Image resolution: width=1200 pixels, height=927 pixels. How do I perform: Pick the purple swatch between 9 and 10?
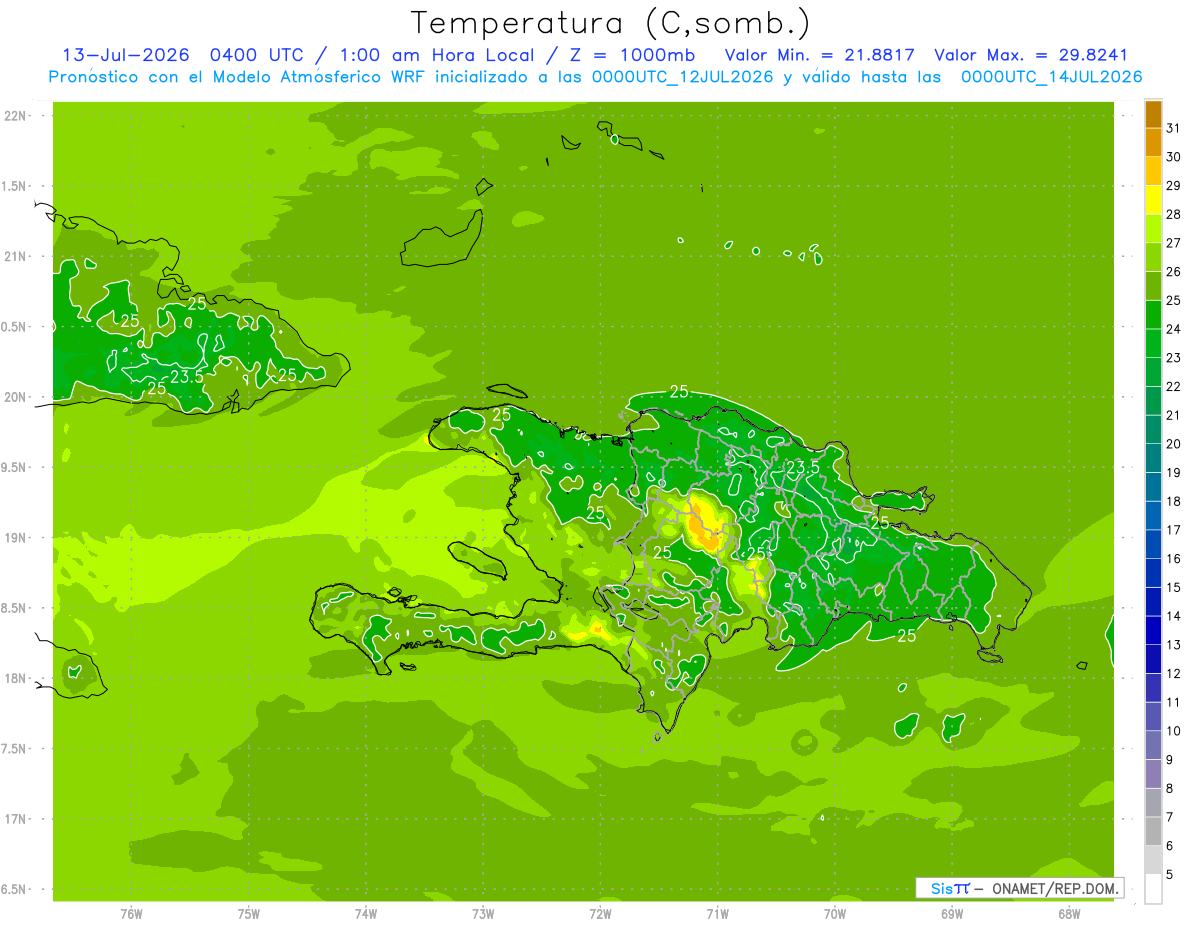tap(1153, 746)
